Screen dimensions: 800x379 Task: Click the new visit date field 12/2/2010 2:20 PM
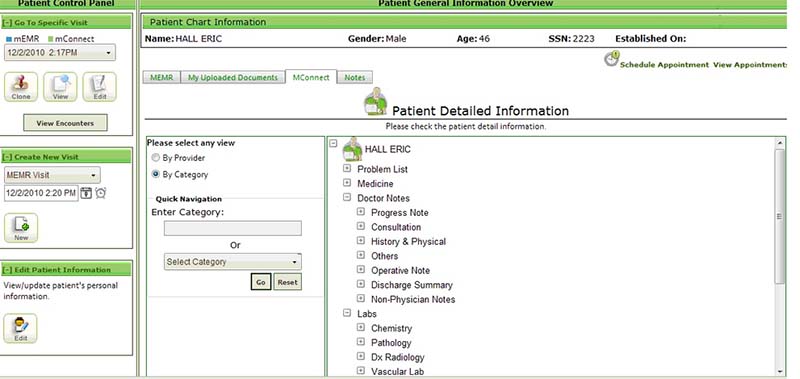pos(41,193)
